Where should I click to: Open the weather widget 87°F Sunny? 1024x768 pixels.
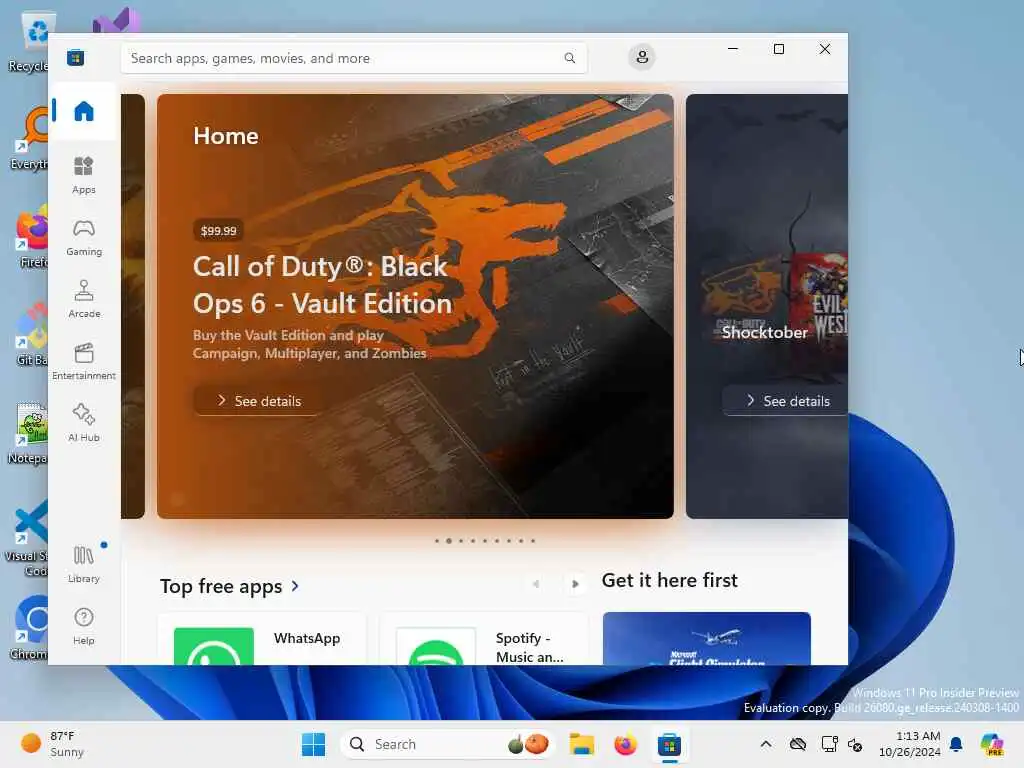pyautogui.click(x=52, y=744)
